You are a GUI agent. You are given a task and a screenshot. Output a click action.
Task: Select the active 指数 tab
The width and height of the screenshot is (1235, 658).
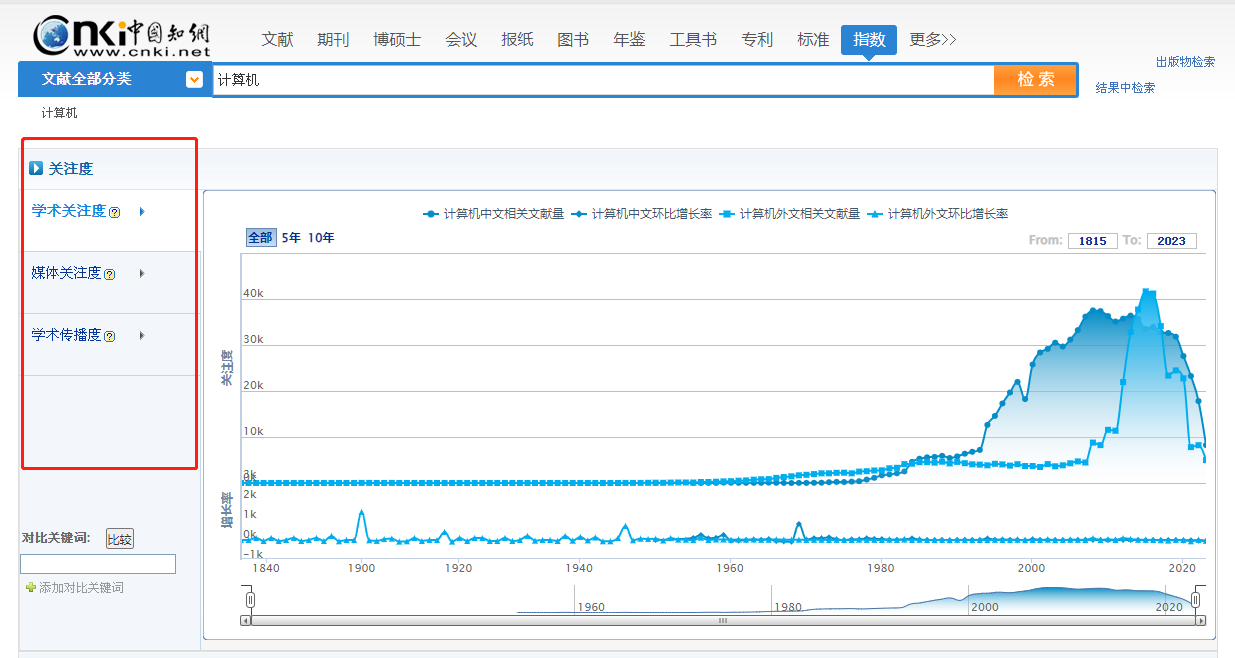(x=869, y=40)
